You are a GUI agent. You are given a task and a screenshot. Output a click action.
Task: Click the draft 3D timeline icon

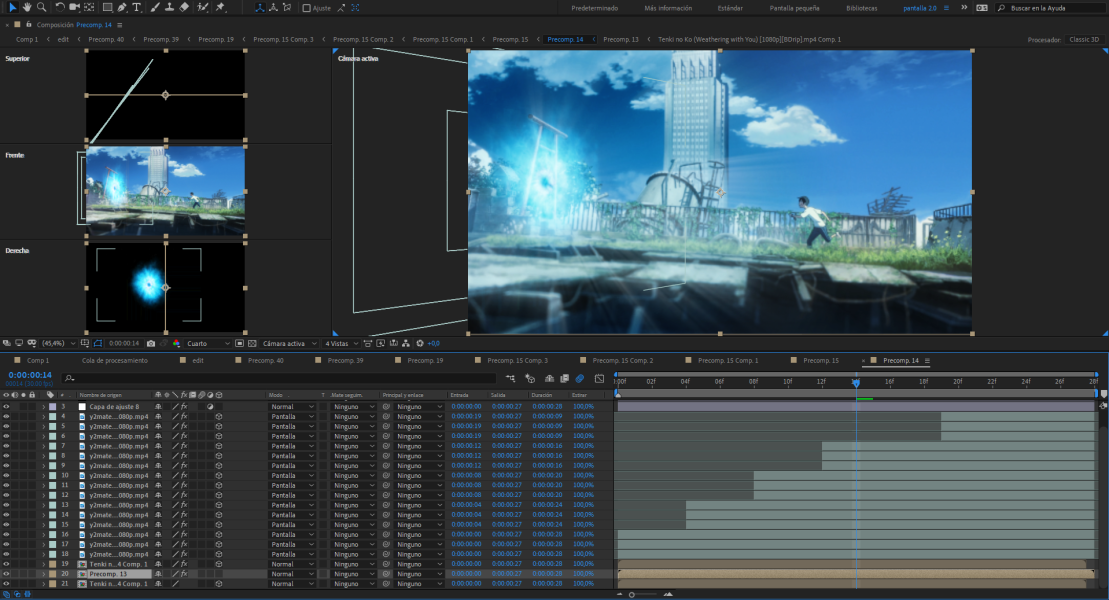tap(530, 379)
